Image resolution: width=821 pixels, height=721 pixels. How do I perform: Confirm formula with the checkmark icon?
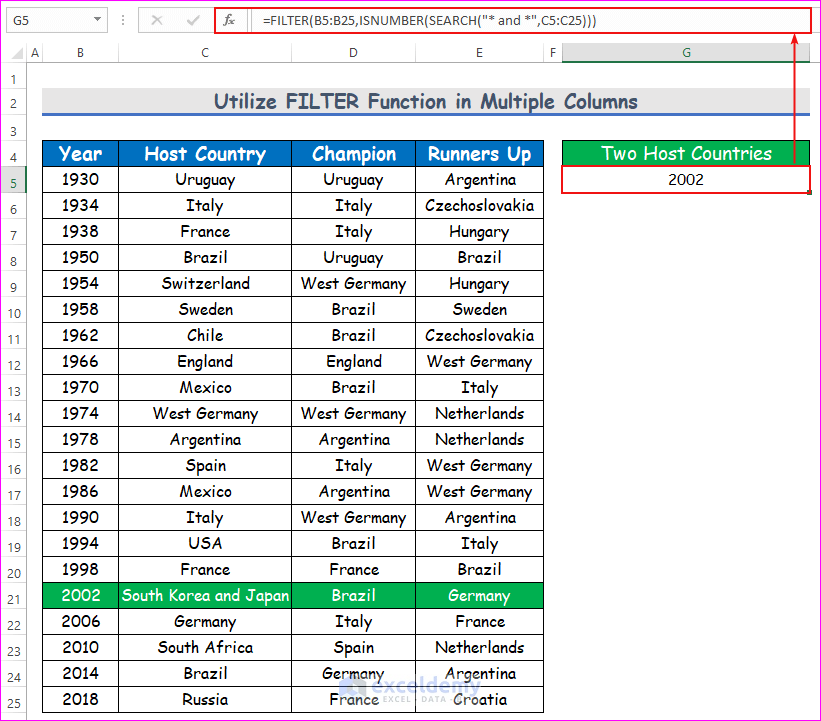193,20
